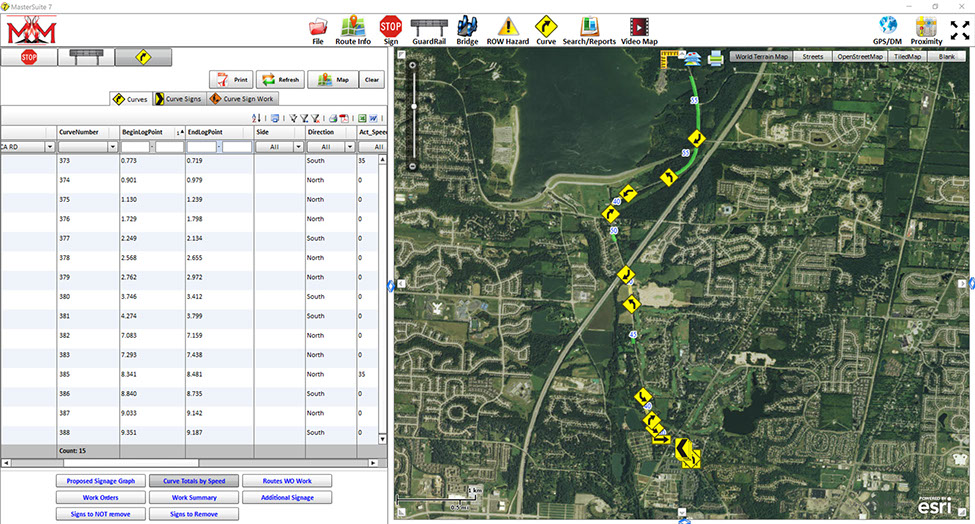Screen dimensions: 975x524
Task: Click the GuardRail toolbar icon
Action: 429,30
